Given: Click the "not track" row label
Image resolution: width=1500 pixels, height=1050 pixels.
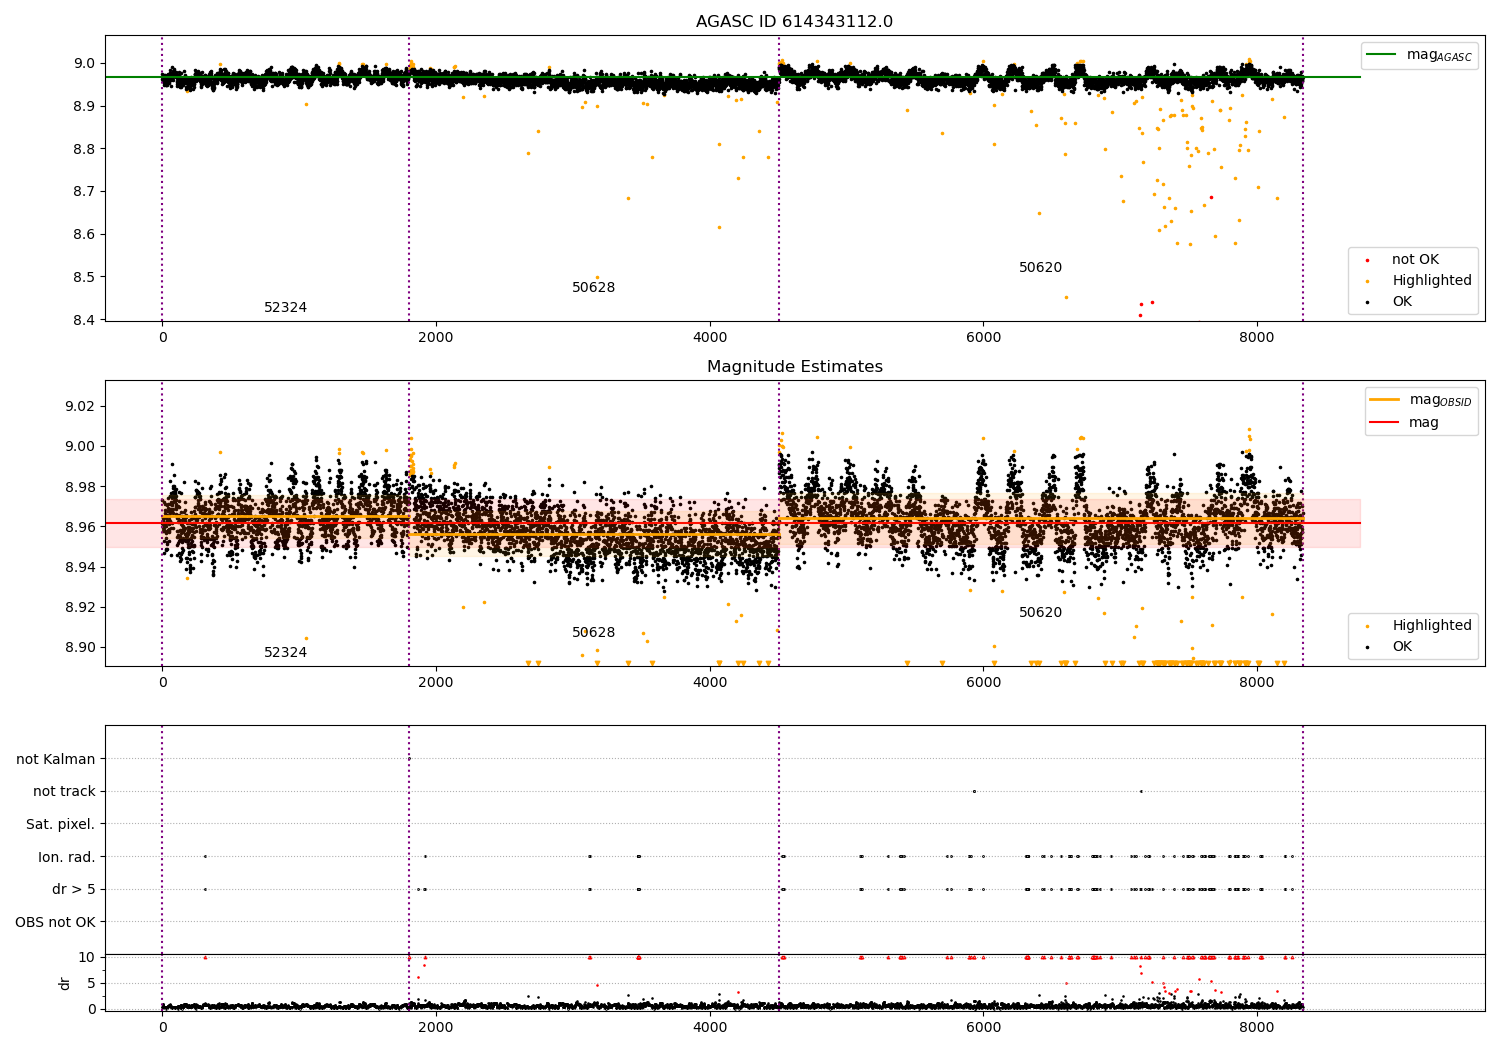Looking at the screenshot, I should pyautogui.click(x=64, y=792).
